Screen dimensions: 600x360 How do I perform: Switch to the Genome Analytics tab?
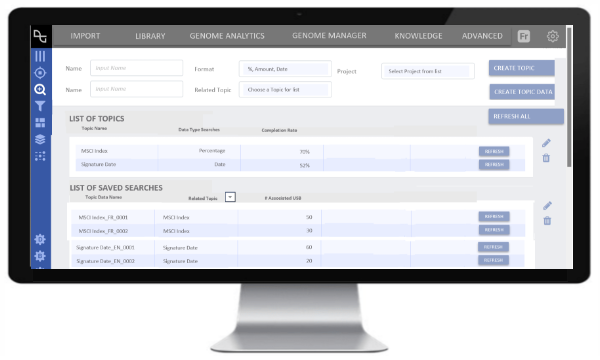[227, 36]
